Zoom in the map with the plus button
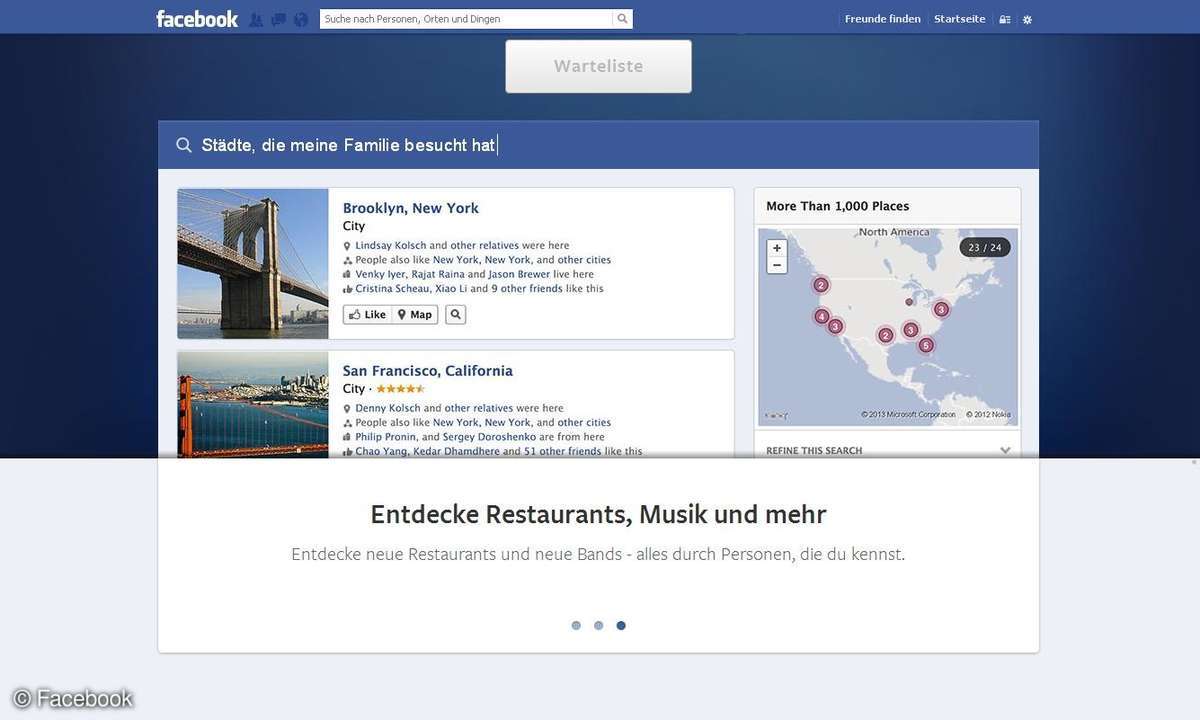The height and width of the screenshot is (720, 1200). coord(777,248)
